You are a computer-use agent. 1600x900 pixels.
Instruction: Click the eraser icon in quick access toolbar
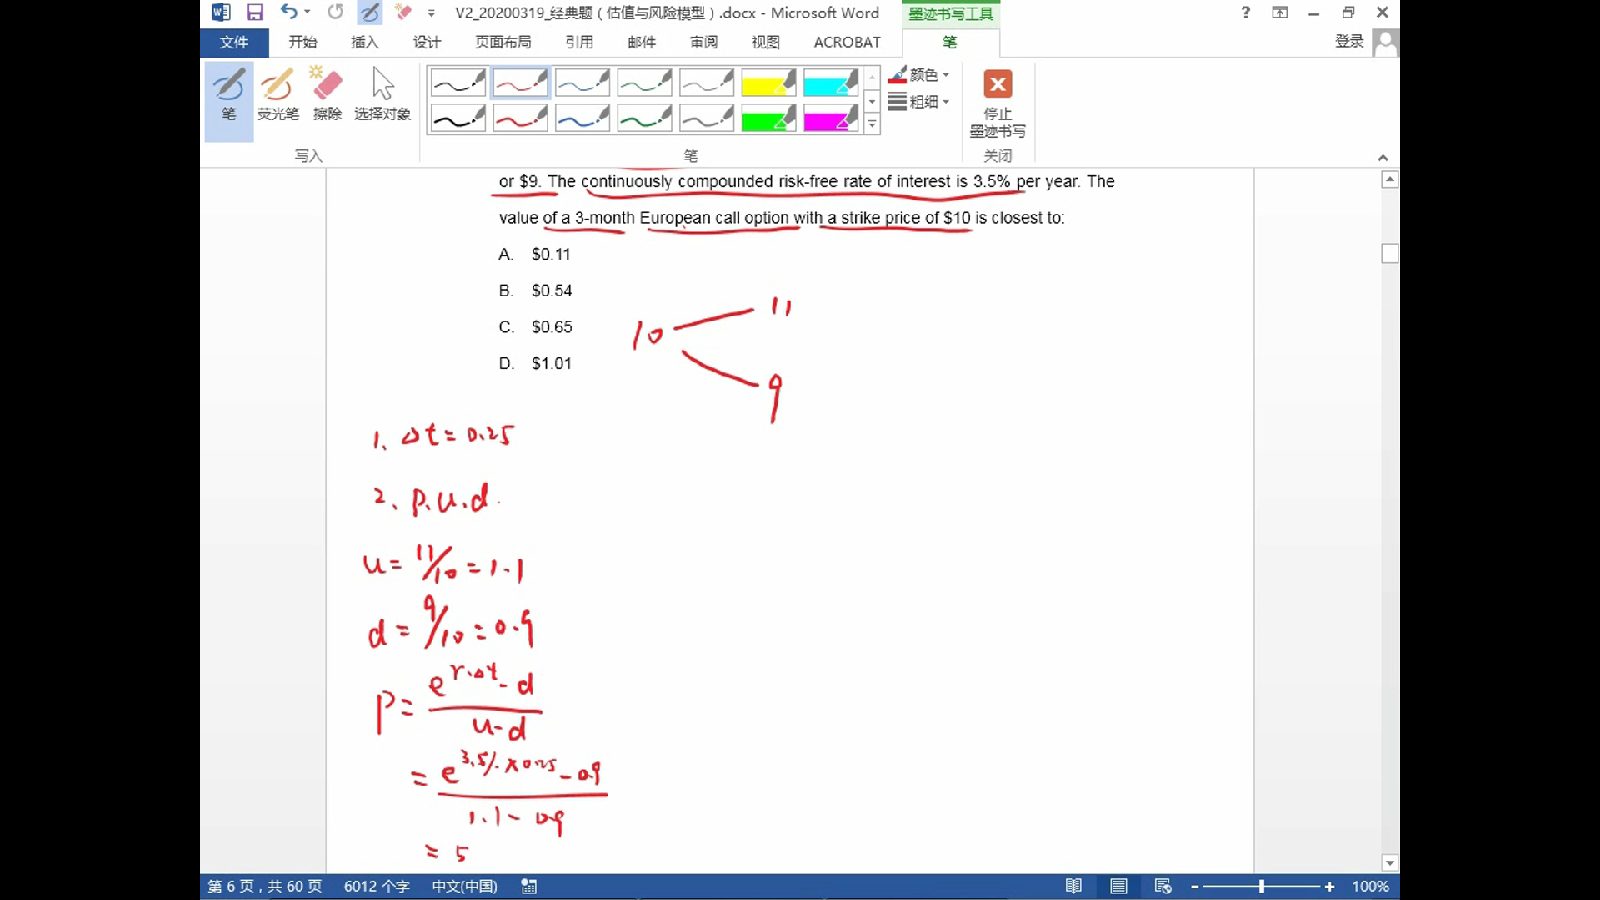403,12
